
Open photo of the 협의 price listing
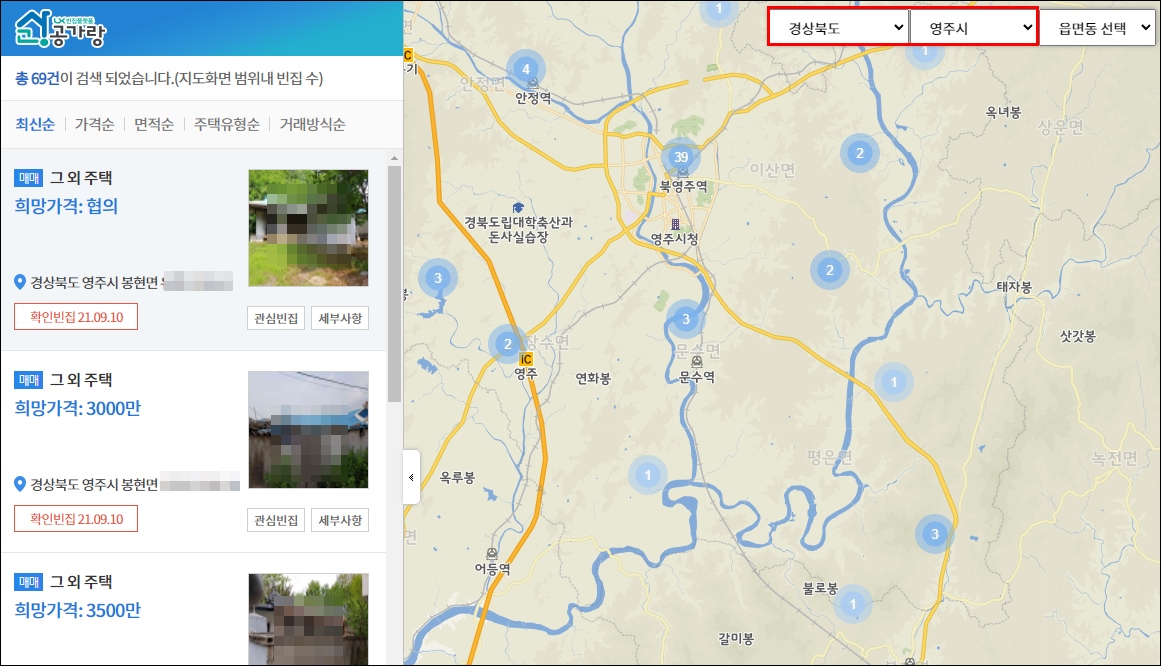(308, 227)
